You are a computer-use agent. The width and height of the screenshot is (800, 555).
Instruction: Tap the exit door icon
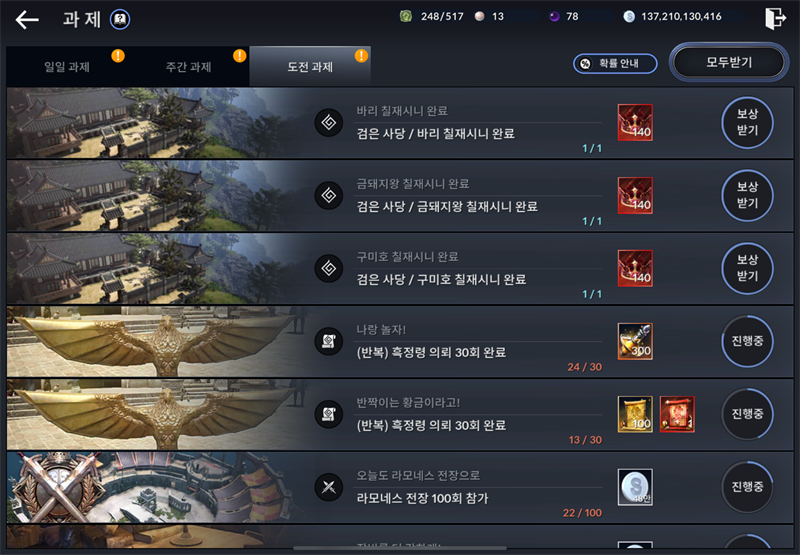point(775,18)
